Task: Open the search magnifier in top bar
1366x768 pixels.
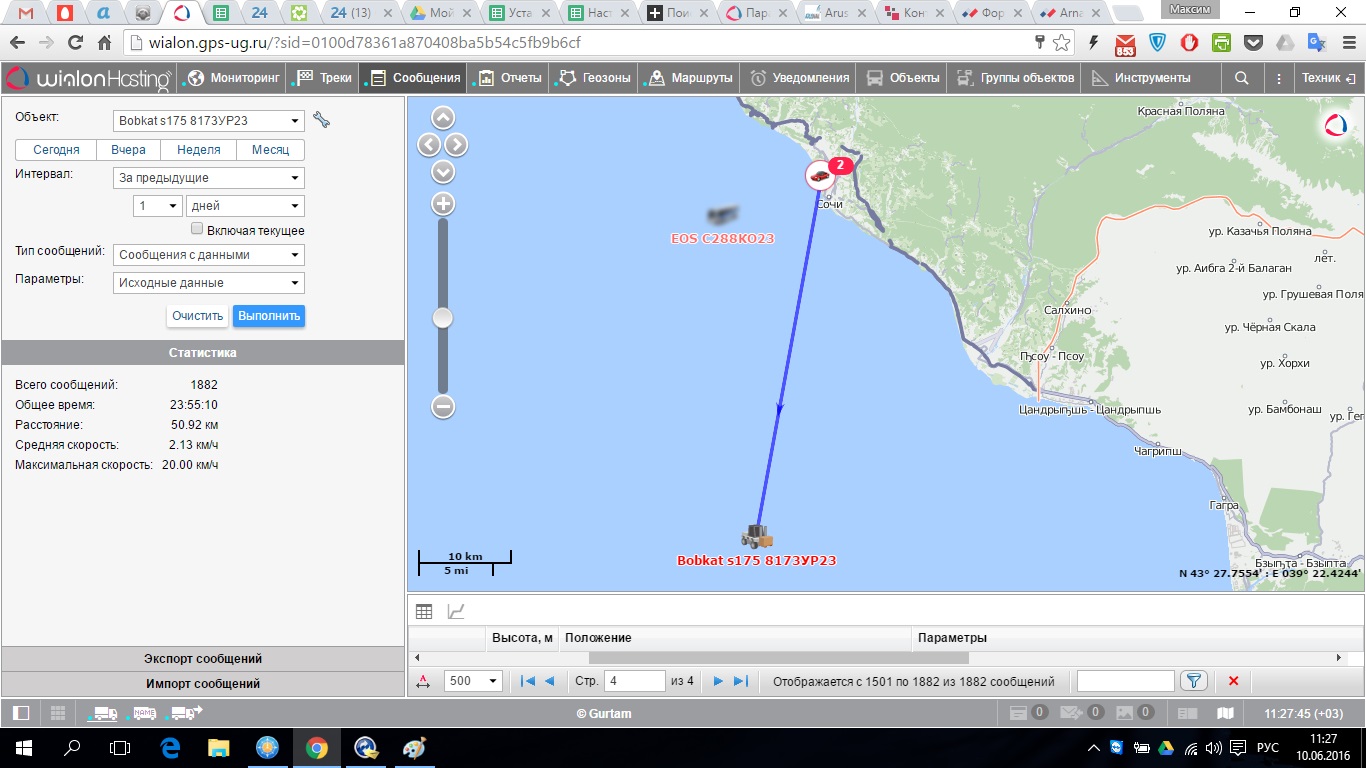Action: click(1241, 78)
